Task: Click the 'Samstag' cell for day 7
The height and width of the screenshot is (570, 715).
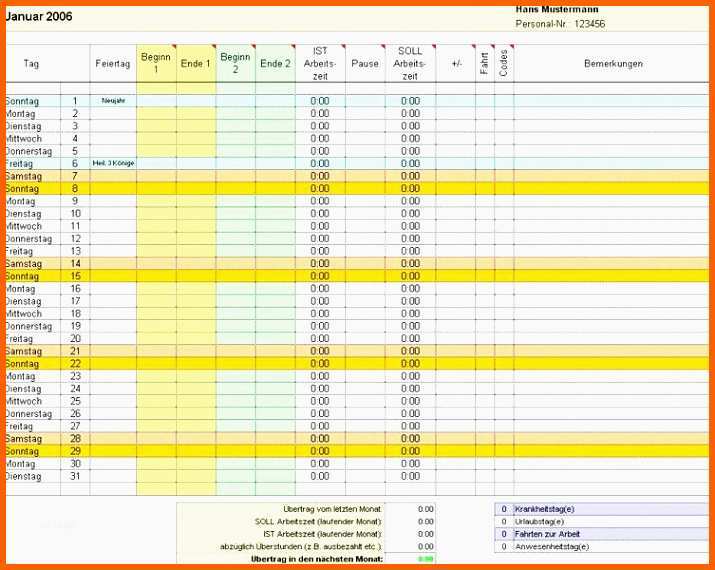Action: click(33, 176)
